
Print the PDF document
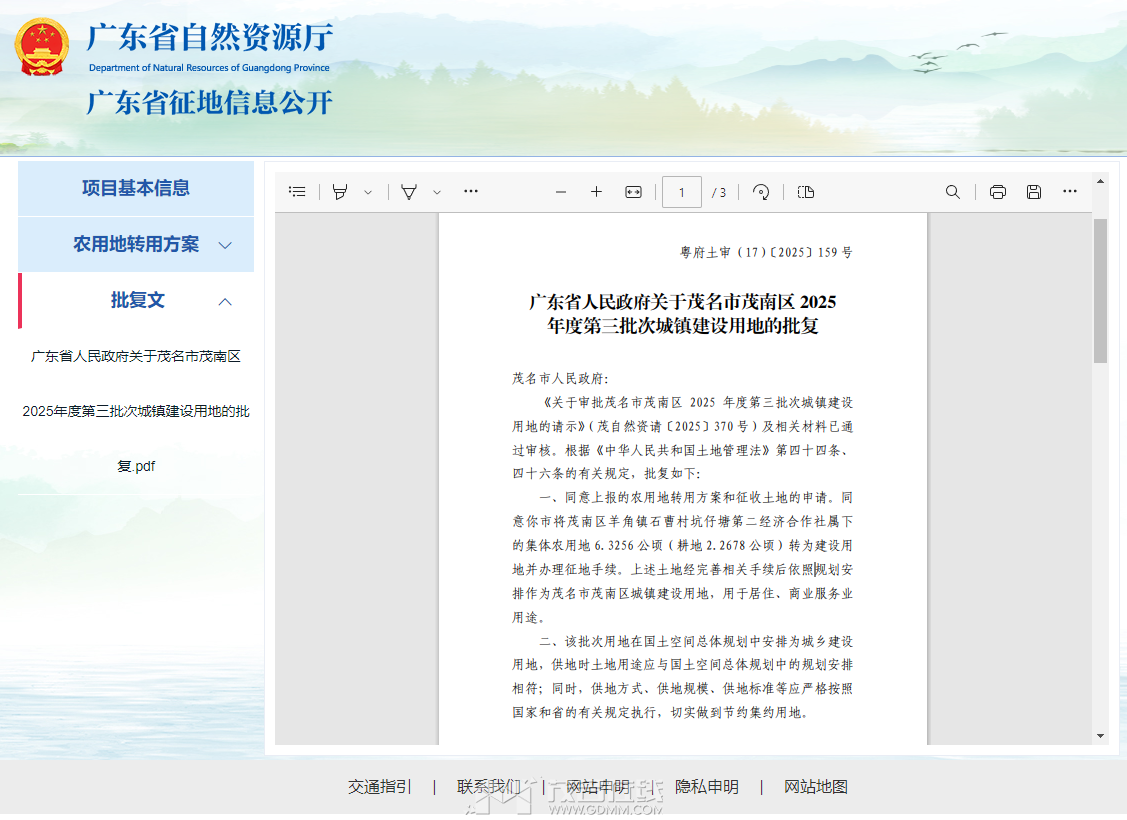pyautogui.click(x=997, y=192)
